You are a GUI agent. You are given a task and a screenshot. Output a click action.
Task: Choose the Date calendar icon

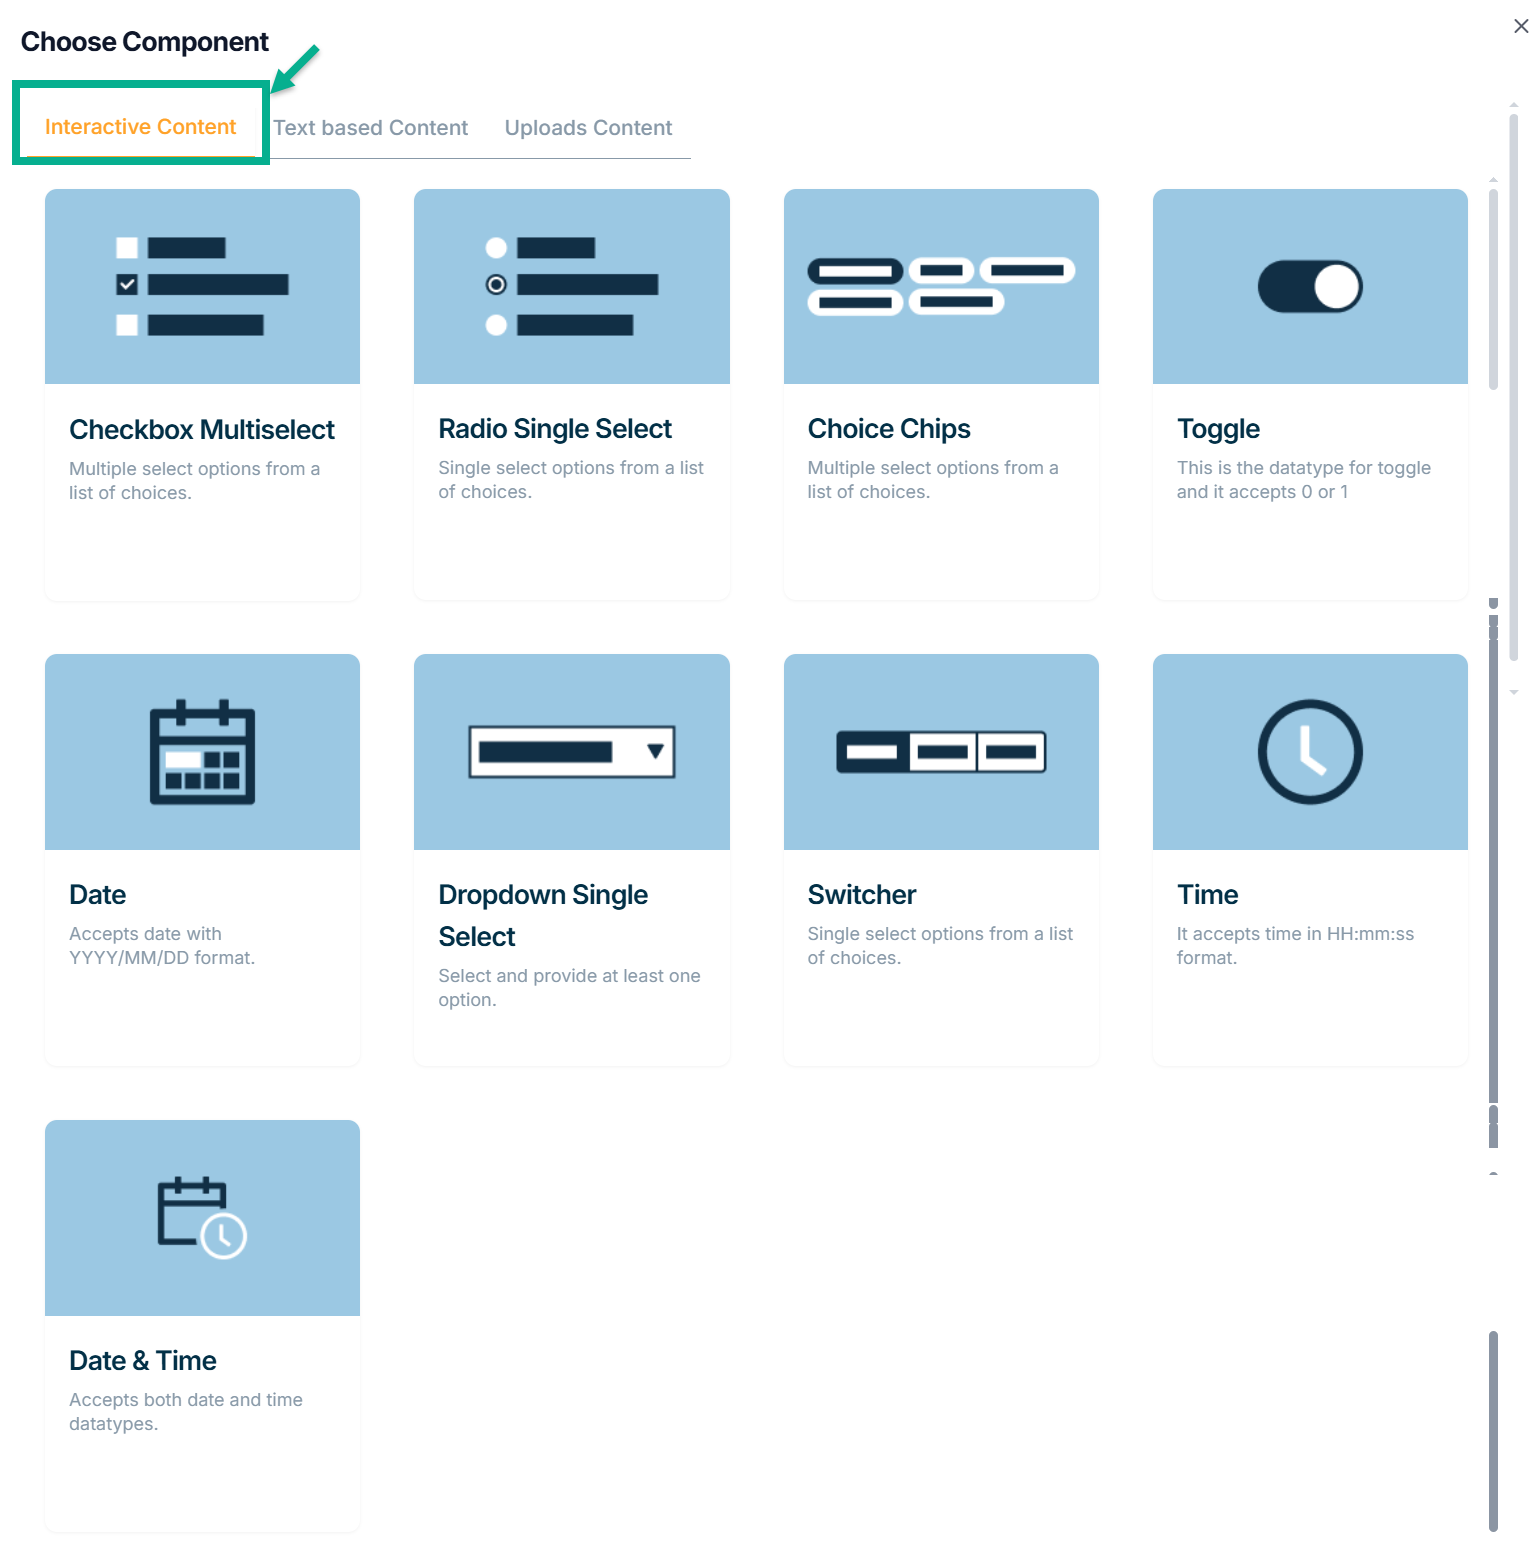click(x=202, y=752)
